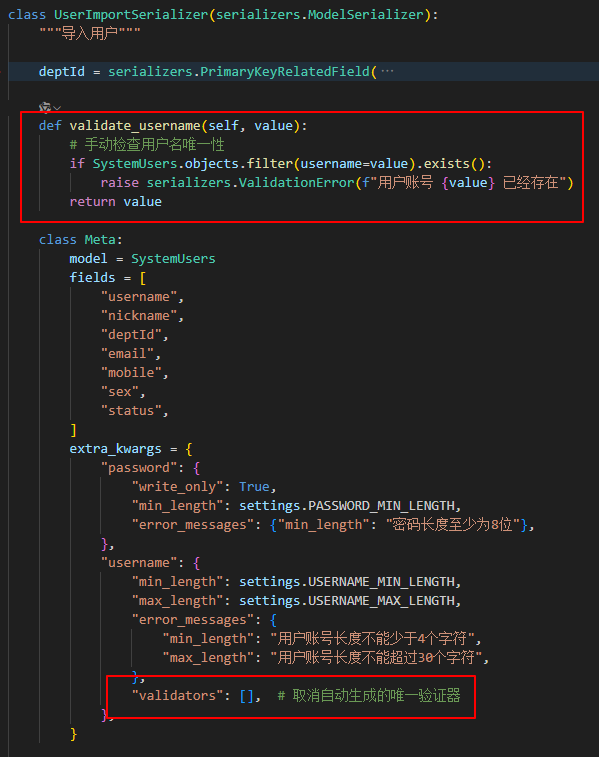
Task: Expand the folded PrimaryKeyRelatedField ellipsis
Action: [x=387, y=71]
